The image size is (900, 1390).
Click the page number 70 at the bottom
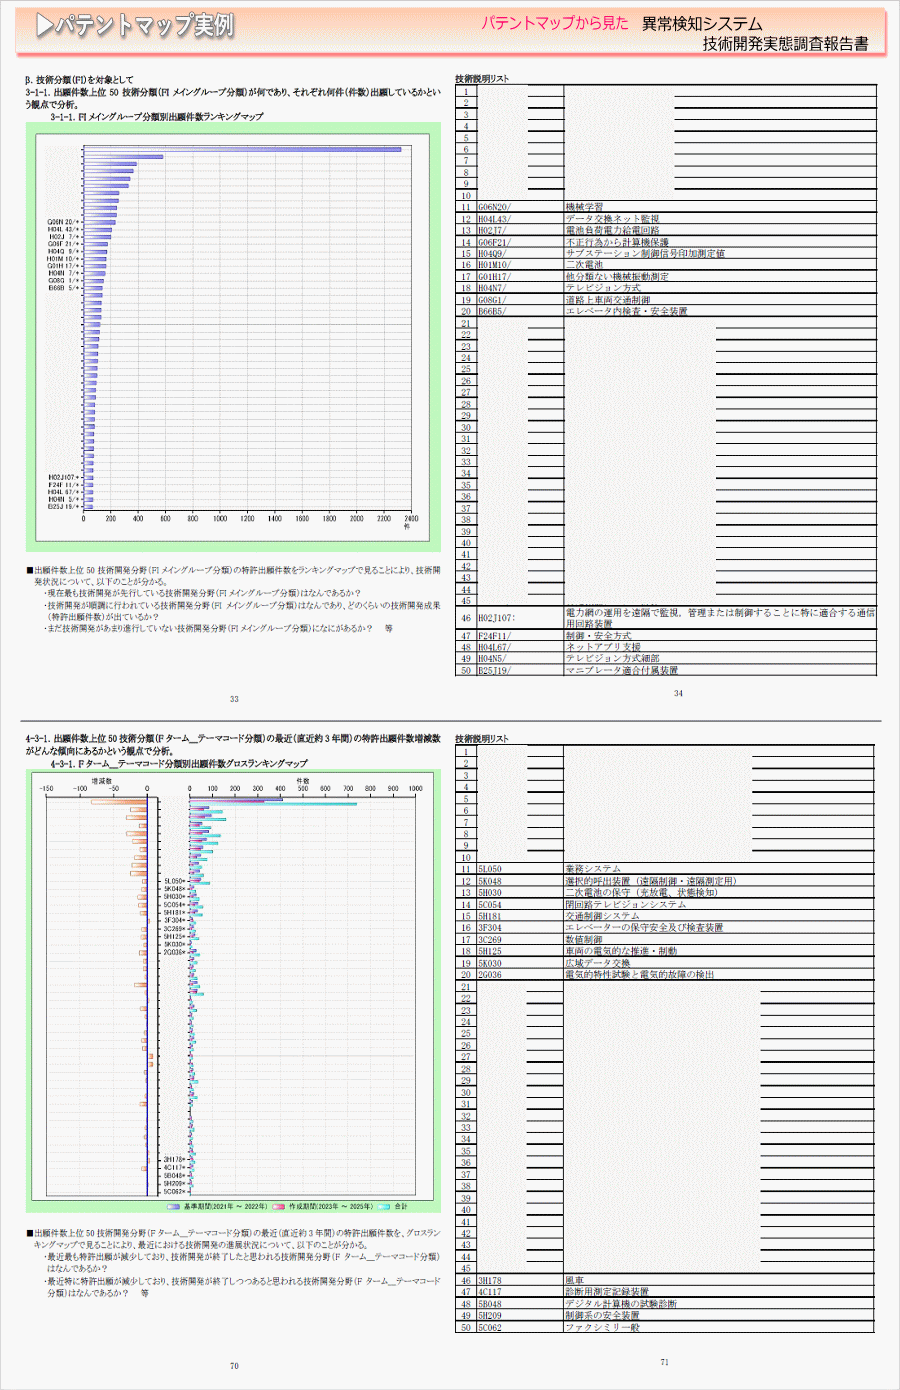click(x=234, y=1365)
